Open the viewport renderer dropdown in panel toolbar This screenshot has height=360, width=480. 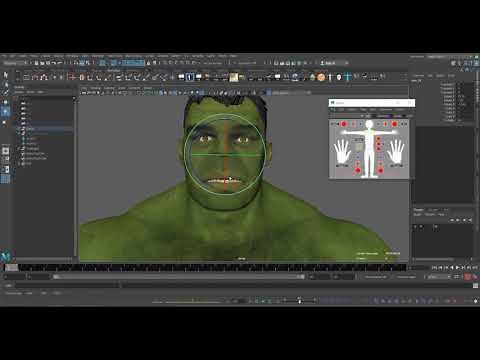(x=291, y=93)
